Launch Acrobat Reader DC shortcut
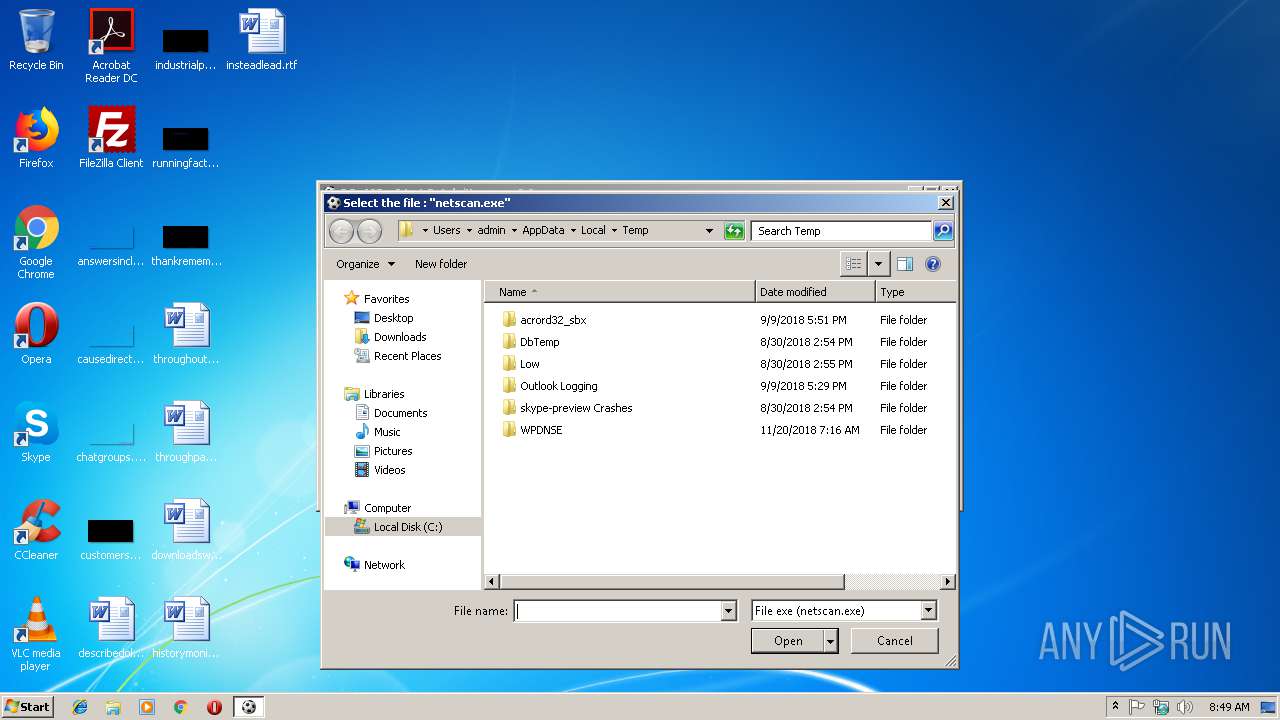 click(x=111, y=46)
